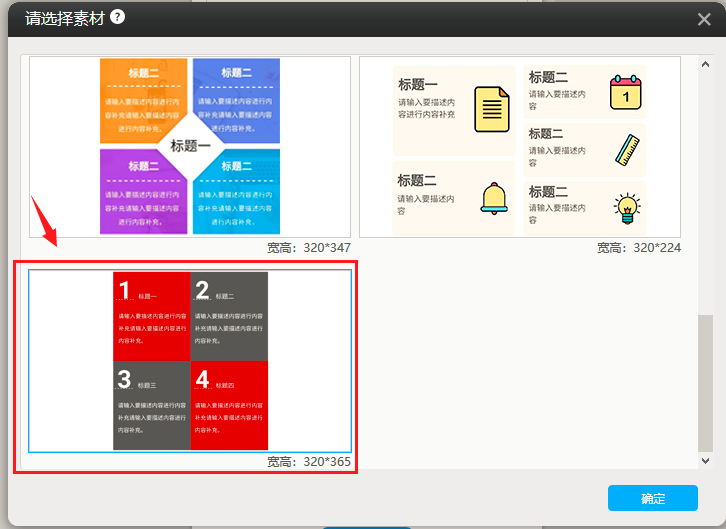Click the 请选择素材 dialog title text
The height and width of the screenshot is (529, 726).
(x=64, y=18)
